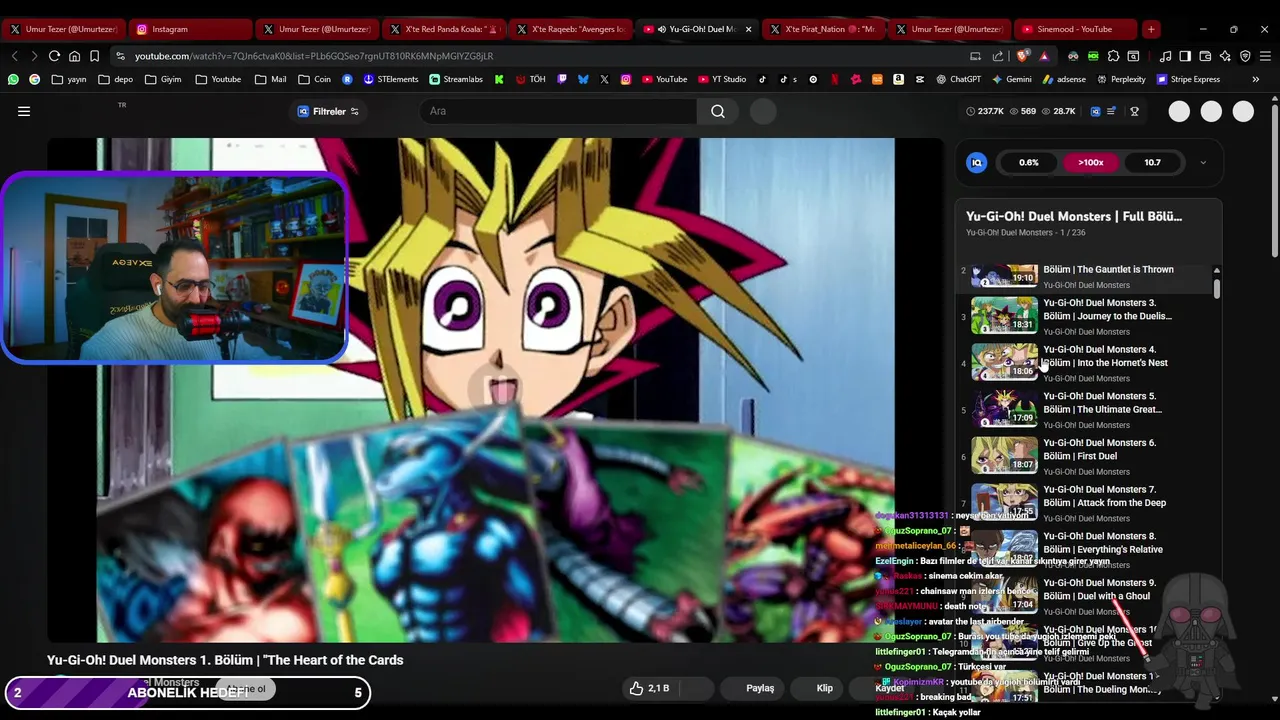This screenshot has width=1280, height=720.
Task: Open the Gemini bookmark
Action: 1011,79
